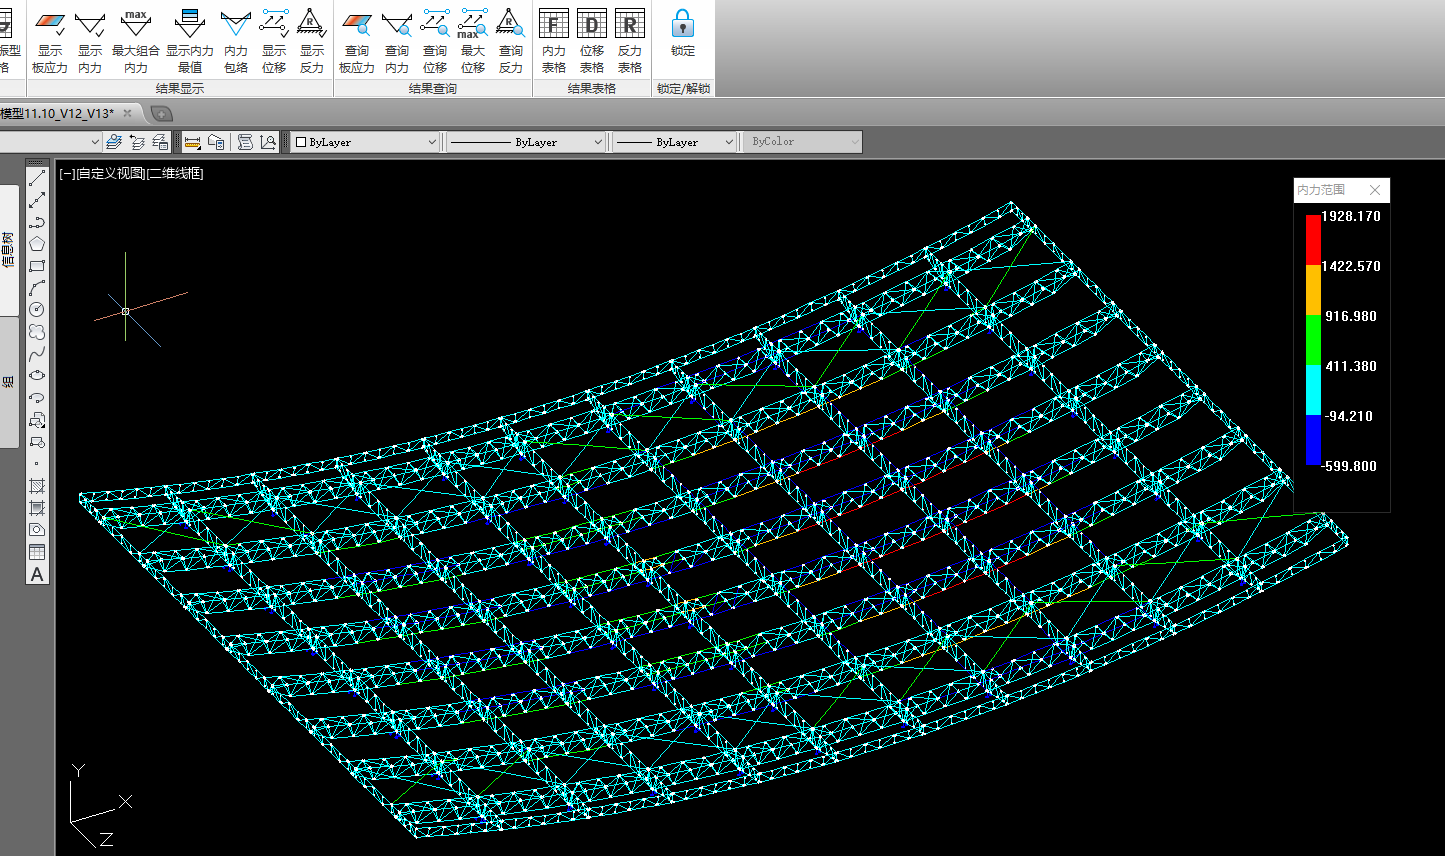
Task: Click the 显示板应力 (show plate stress) icon
Action: coord(49,42)
